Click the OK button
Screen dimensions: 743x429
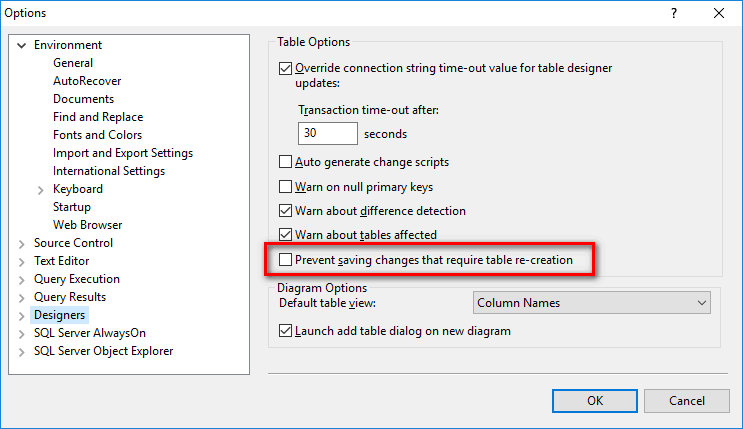tap(595, 400)
